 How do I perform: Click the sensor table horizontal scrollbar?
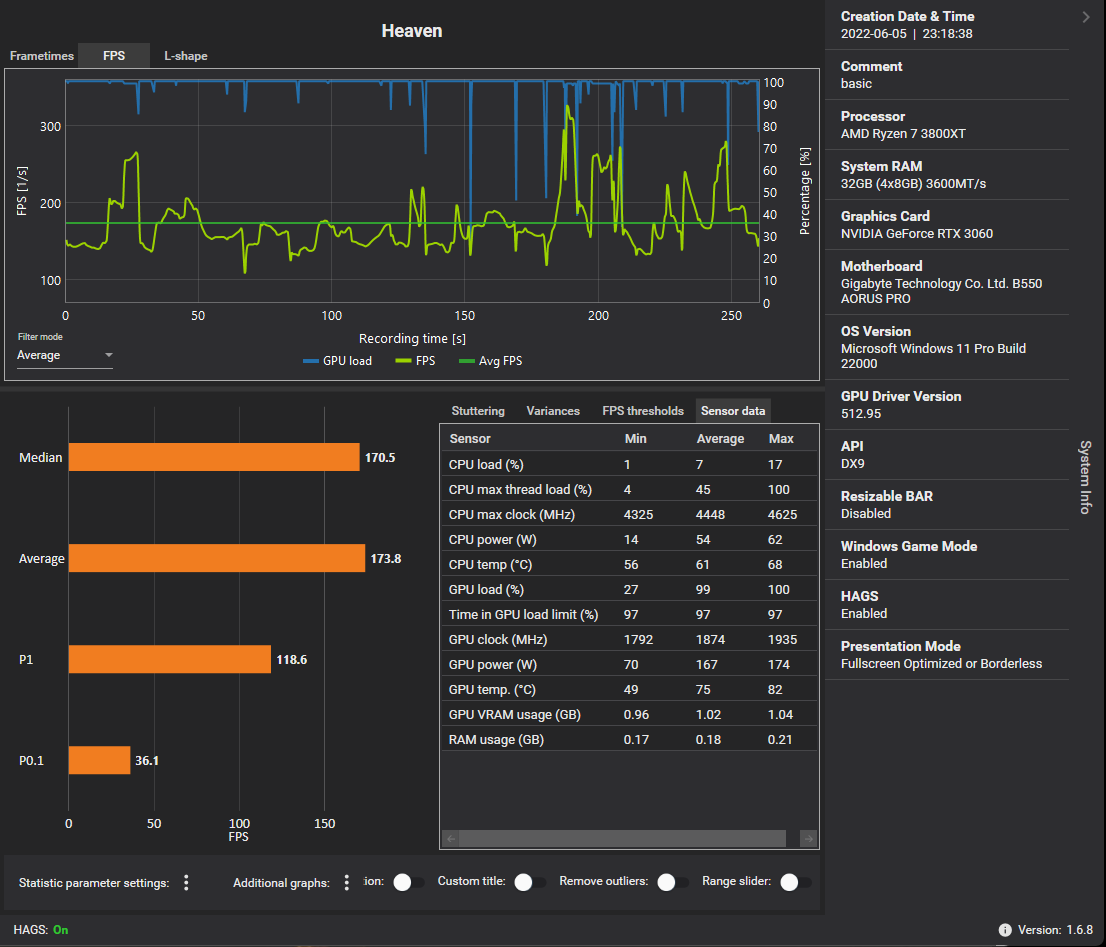point(623,838)
